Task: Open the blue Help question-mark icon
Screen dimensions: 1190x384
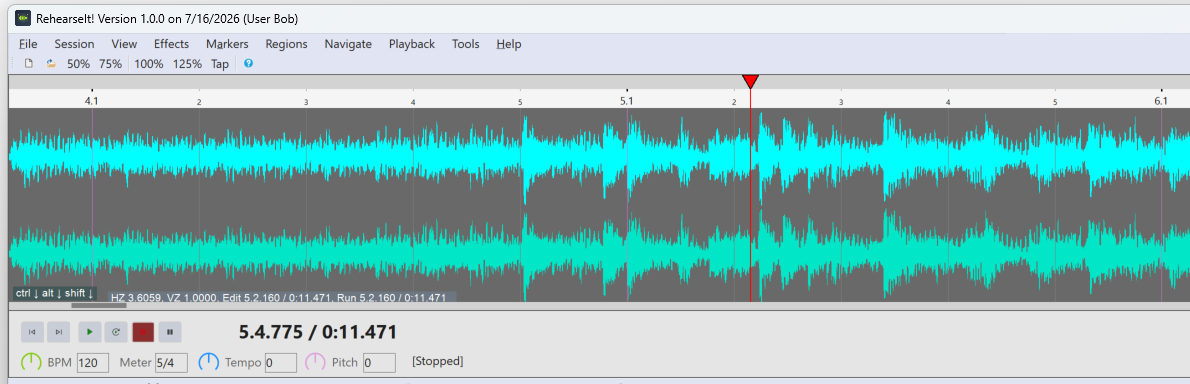Action: pyautogui.click(x=248, y=64)
